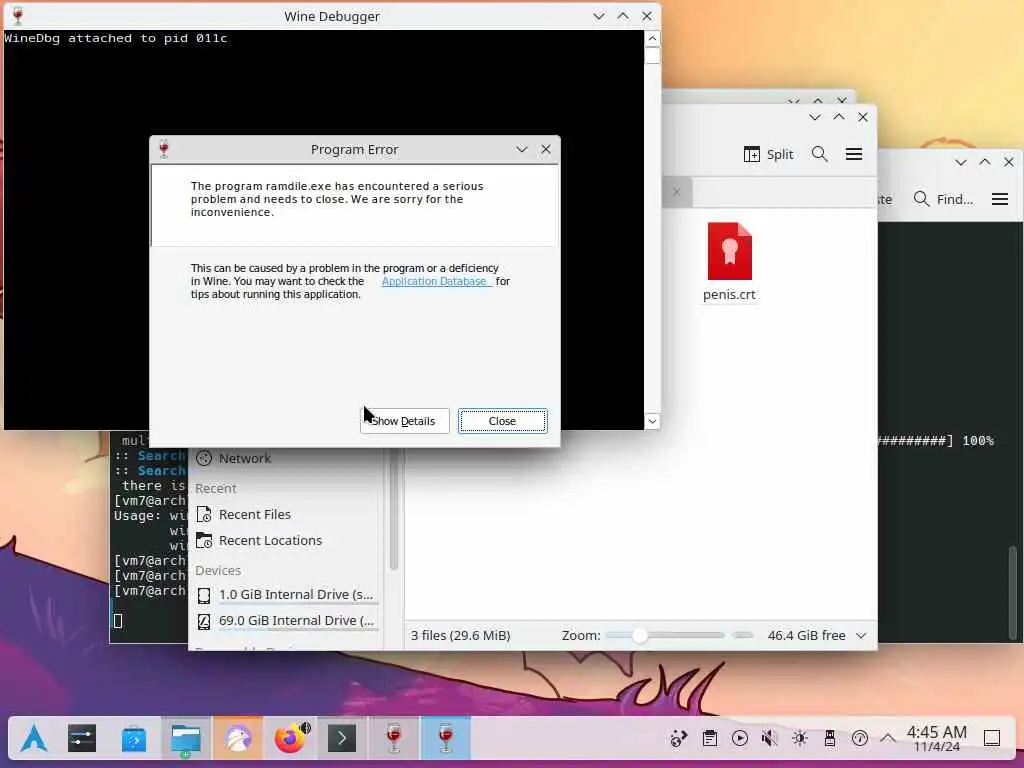
Task: Open the brightness tray icon
Action: [x=799, y=739]
